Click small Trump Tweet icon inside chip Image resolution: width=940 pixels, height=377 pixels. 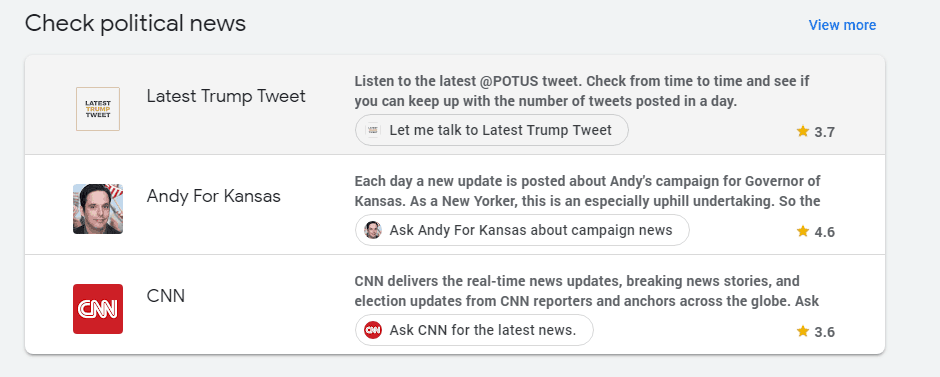click(373, 130)
